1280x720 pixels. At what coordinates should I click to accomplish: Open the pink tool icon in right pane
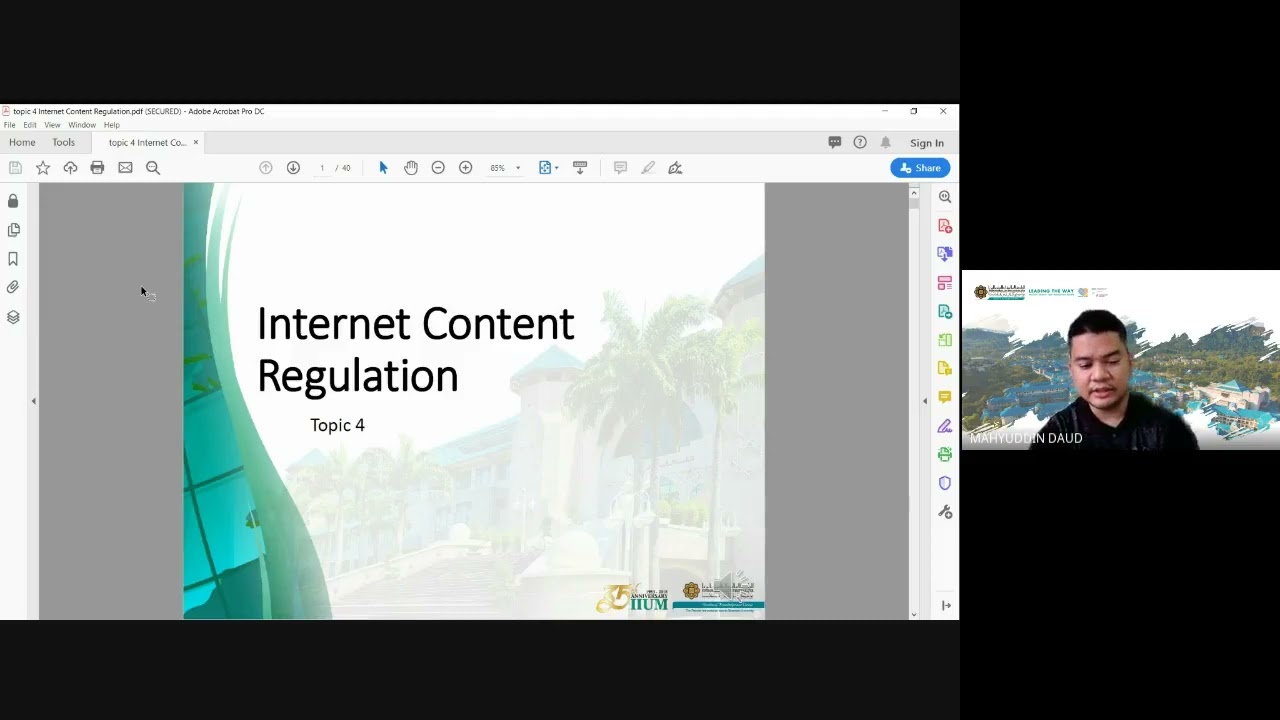coord(945,283)
